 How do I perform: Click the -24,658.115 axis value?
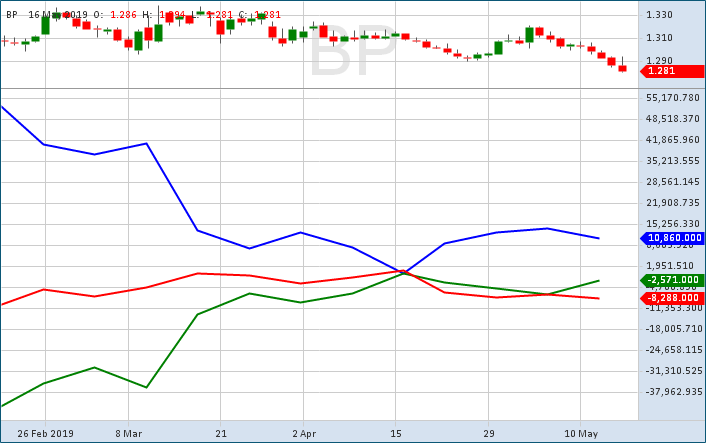[674, 350]
